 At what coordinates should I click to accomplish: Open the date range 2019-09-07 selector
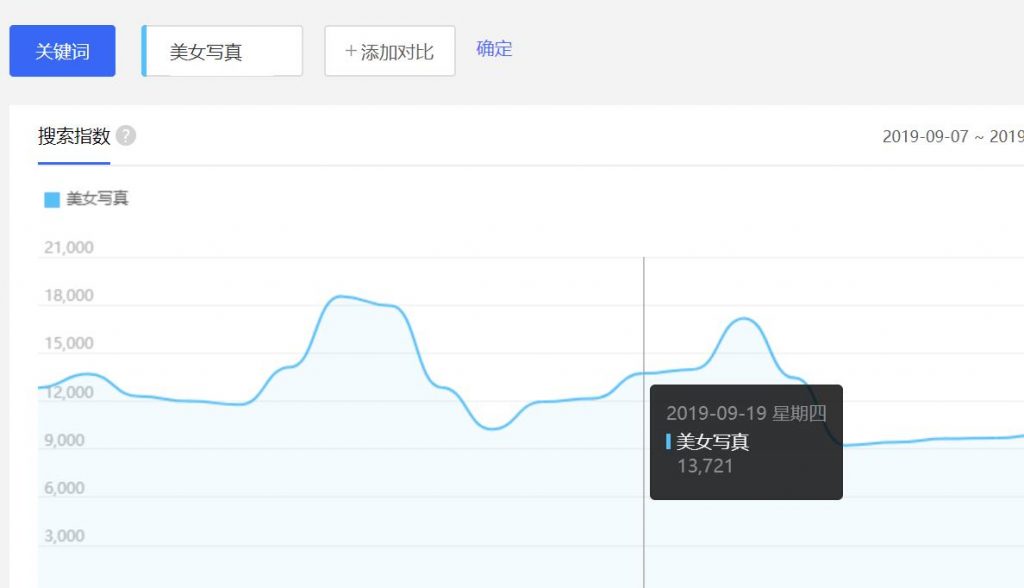point(953,136)
